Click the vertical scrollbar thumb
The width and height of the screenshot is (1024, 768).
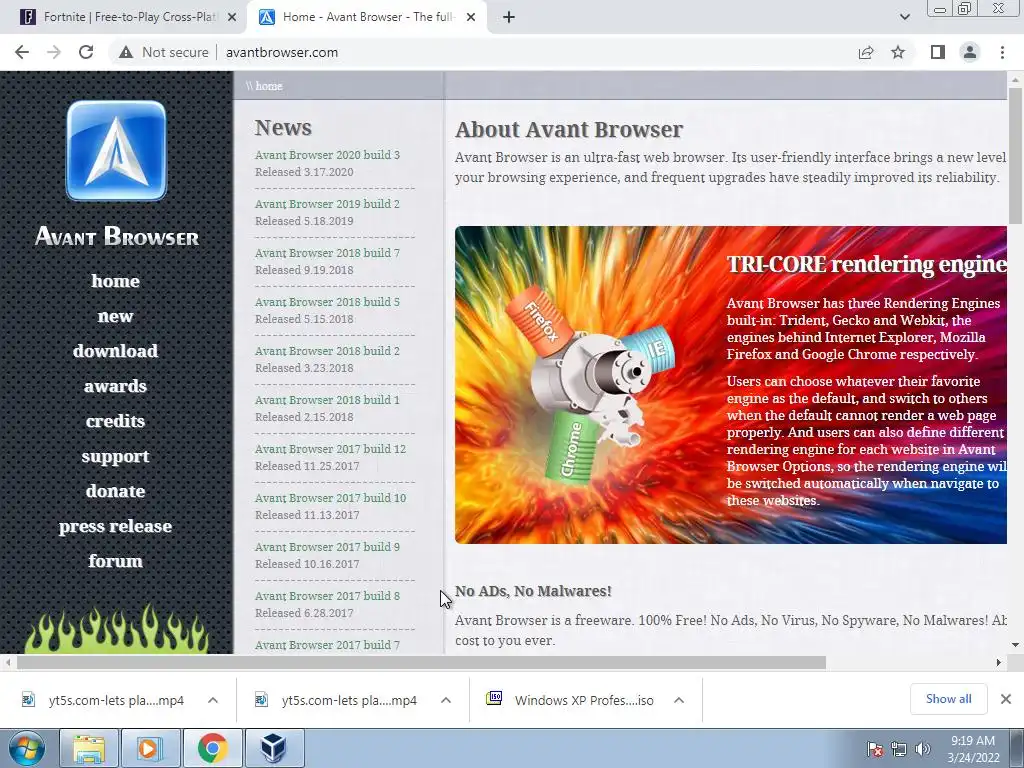pyautogui.click(x=1016, y=155)
